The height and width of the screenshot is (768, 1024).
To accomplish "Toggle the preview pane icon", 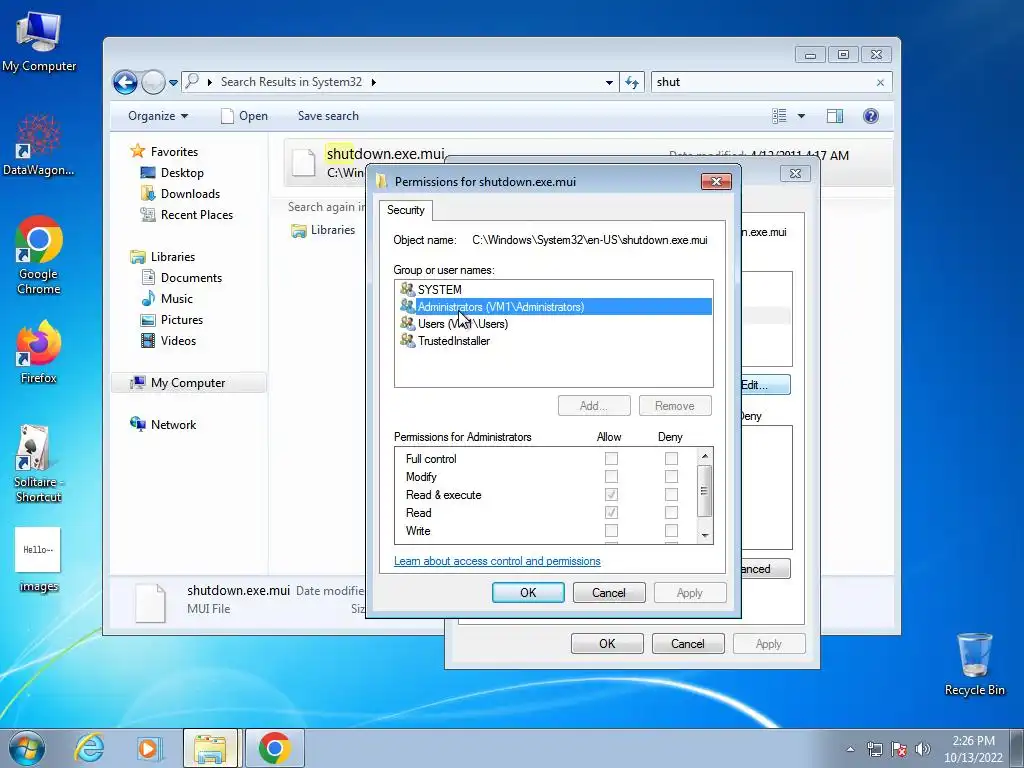I will point(835,116).
